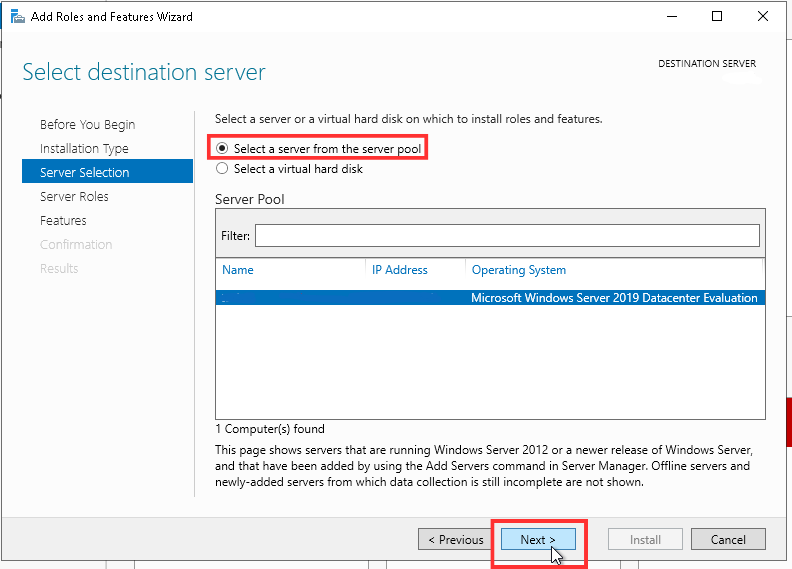This screenshot has width=792, height=569.
Task: Open the Server Selection step
Action: point(108,172)
